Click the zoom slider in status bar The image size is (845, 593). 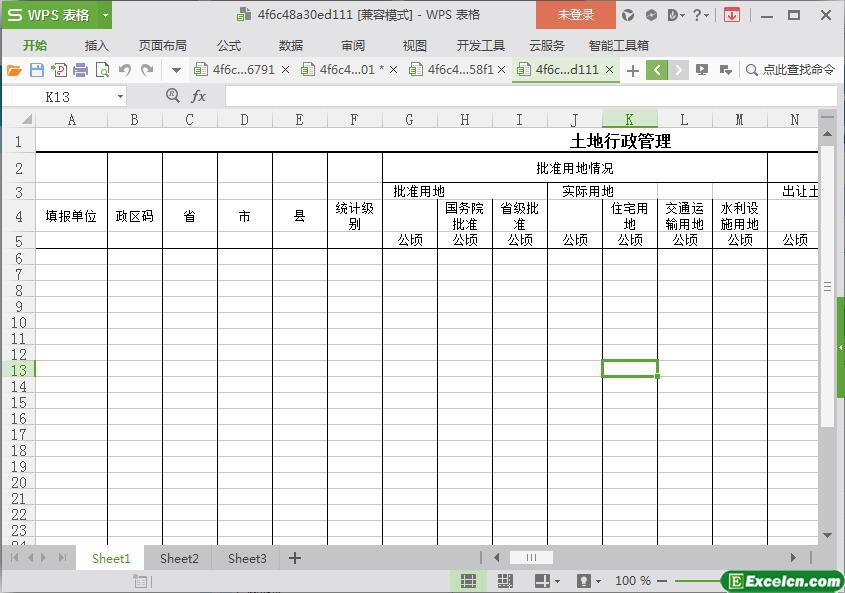(700, 581)
